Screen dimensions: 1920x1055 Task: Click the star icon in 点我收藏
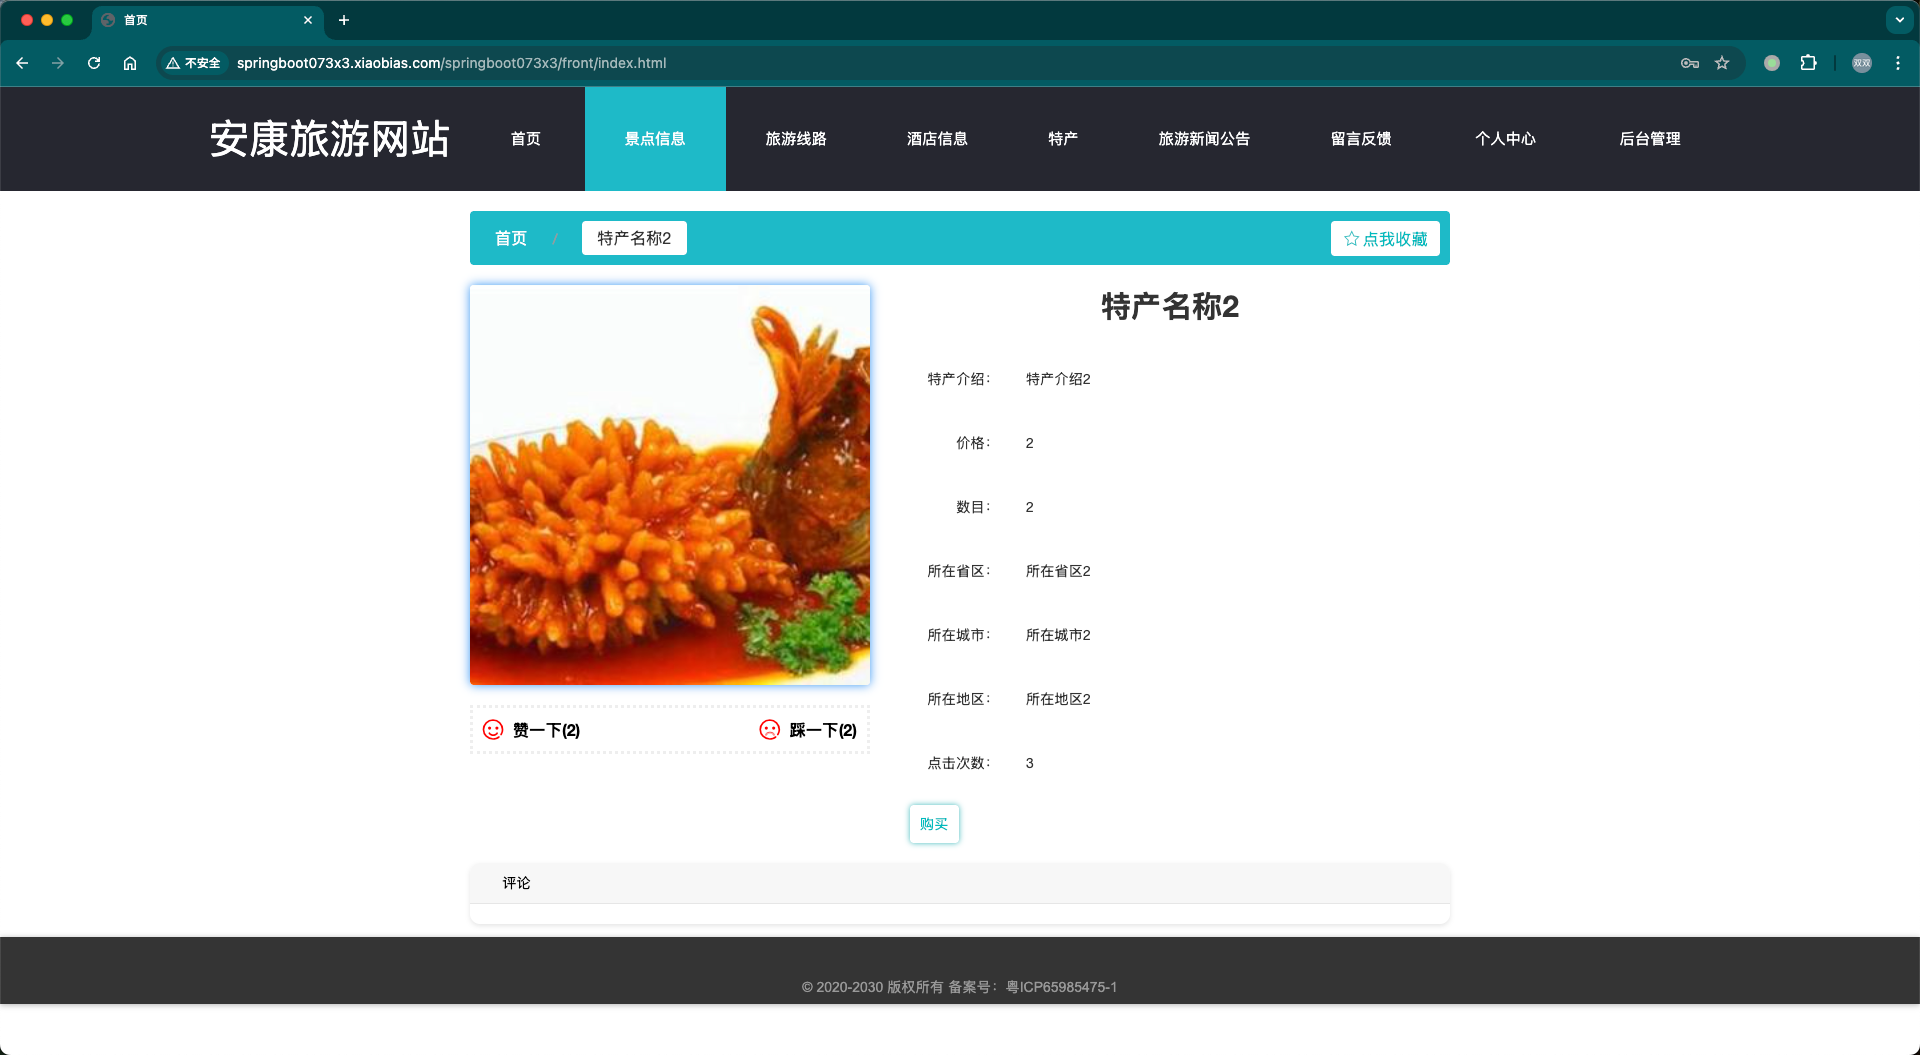tap(1351, 239)
